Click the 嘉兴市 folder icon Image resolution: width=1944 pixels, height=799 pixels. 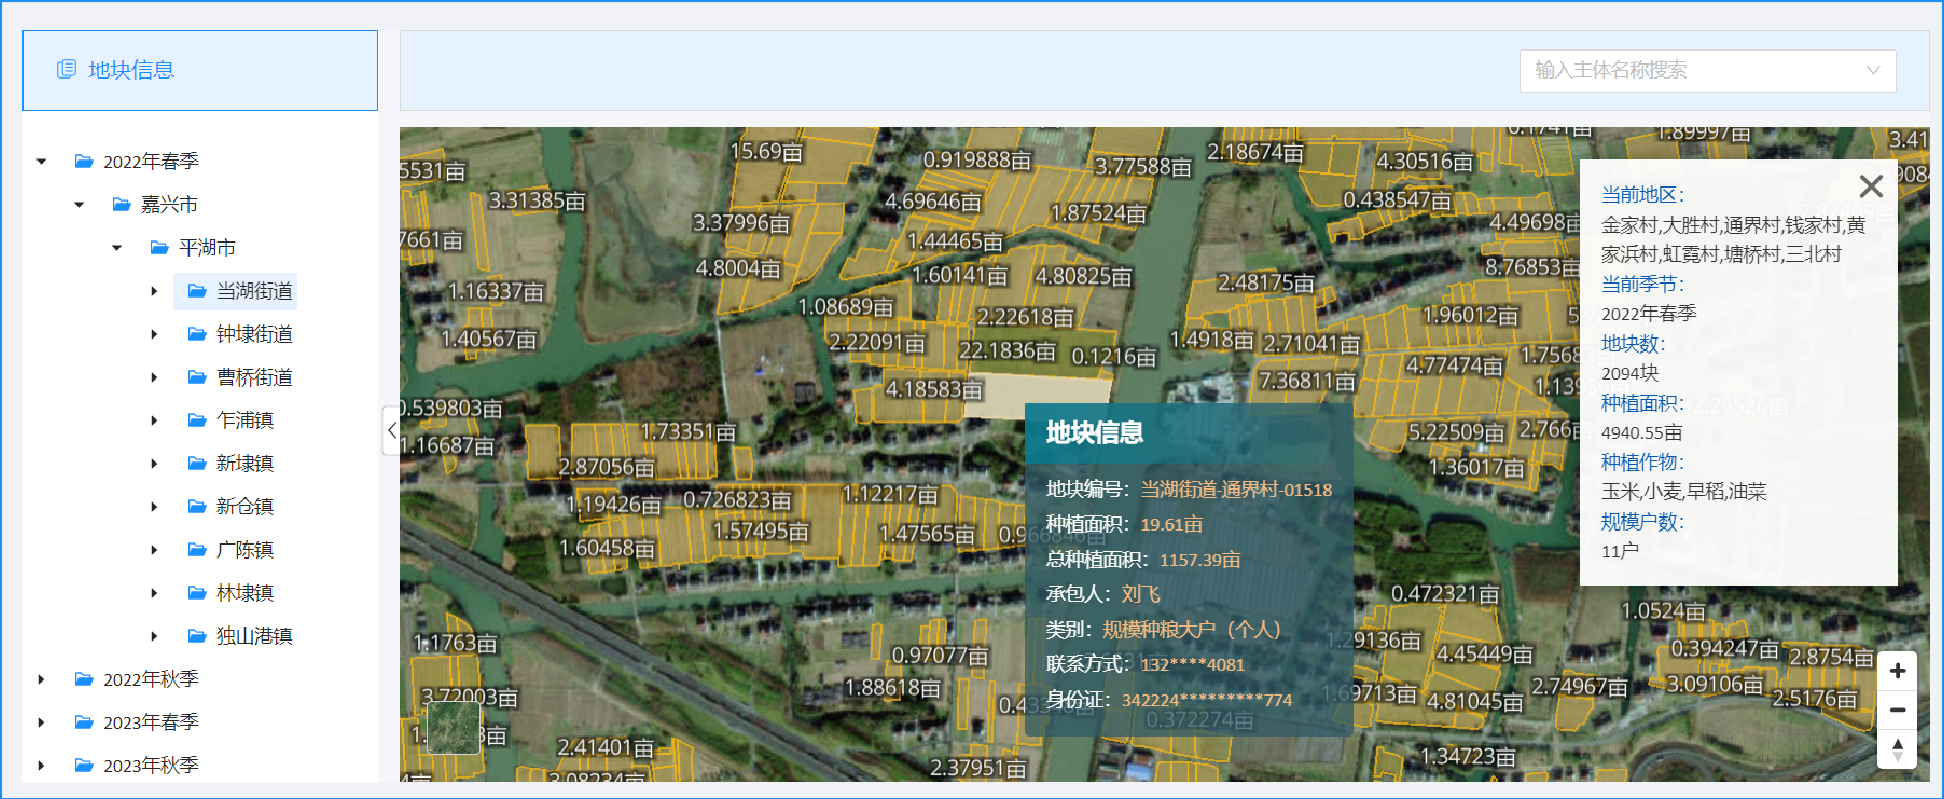122,204
